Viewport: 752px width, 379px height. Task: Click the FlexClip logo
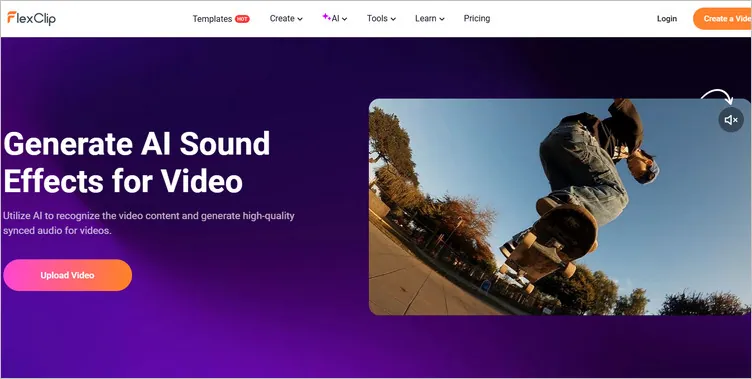pyautogui.click(x=31, y=18)
